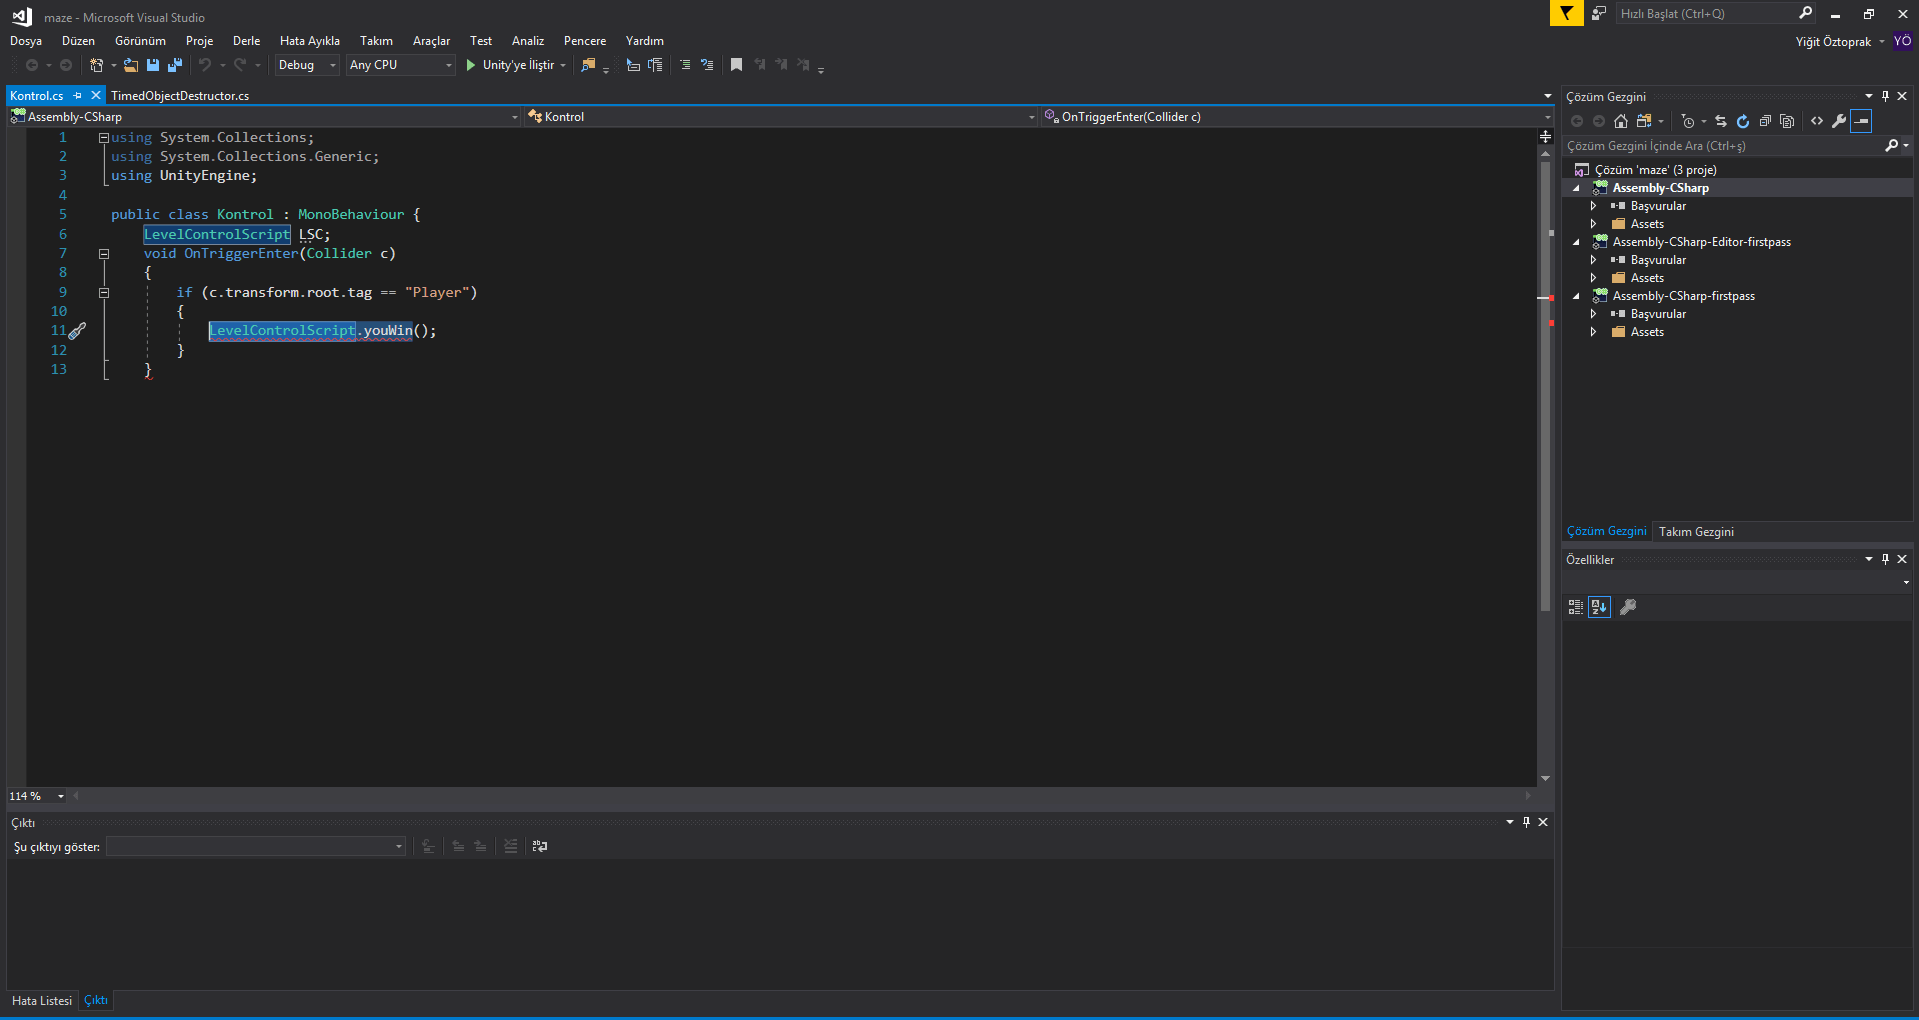Refresh the Çözüm Gezgini tree
Screen dimensions: 1919x1020
[1743, 121]
